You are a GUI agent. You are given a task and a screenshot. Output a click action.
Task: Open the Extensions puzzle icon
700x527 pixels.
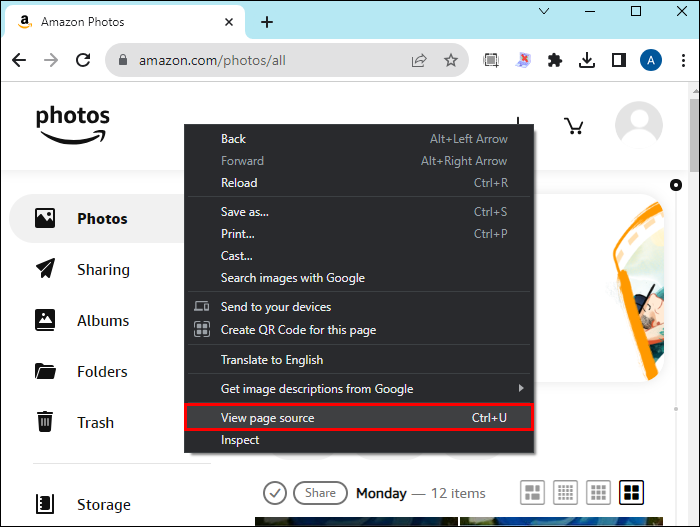tap(555, 60)
